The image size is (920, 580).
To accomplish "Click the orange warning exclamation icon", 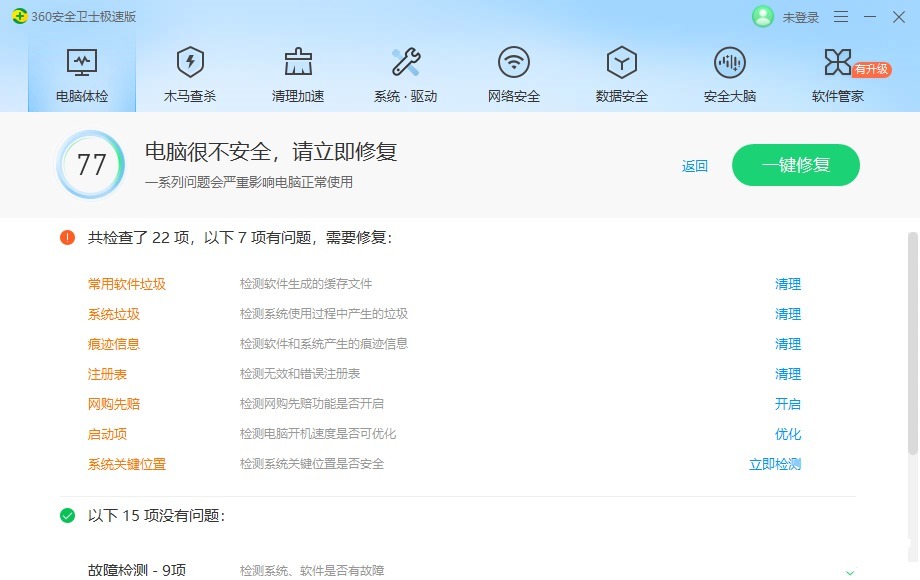I will (67, 238).
